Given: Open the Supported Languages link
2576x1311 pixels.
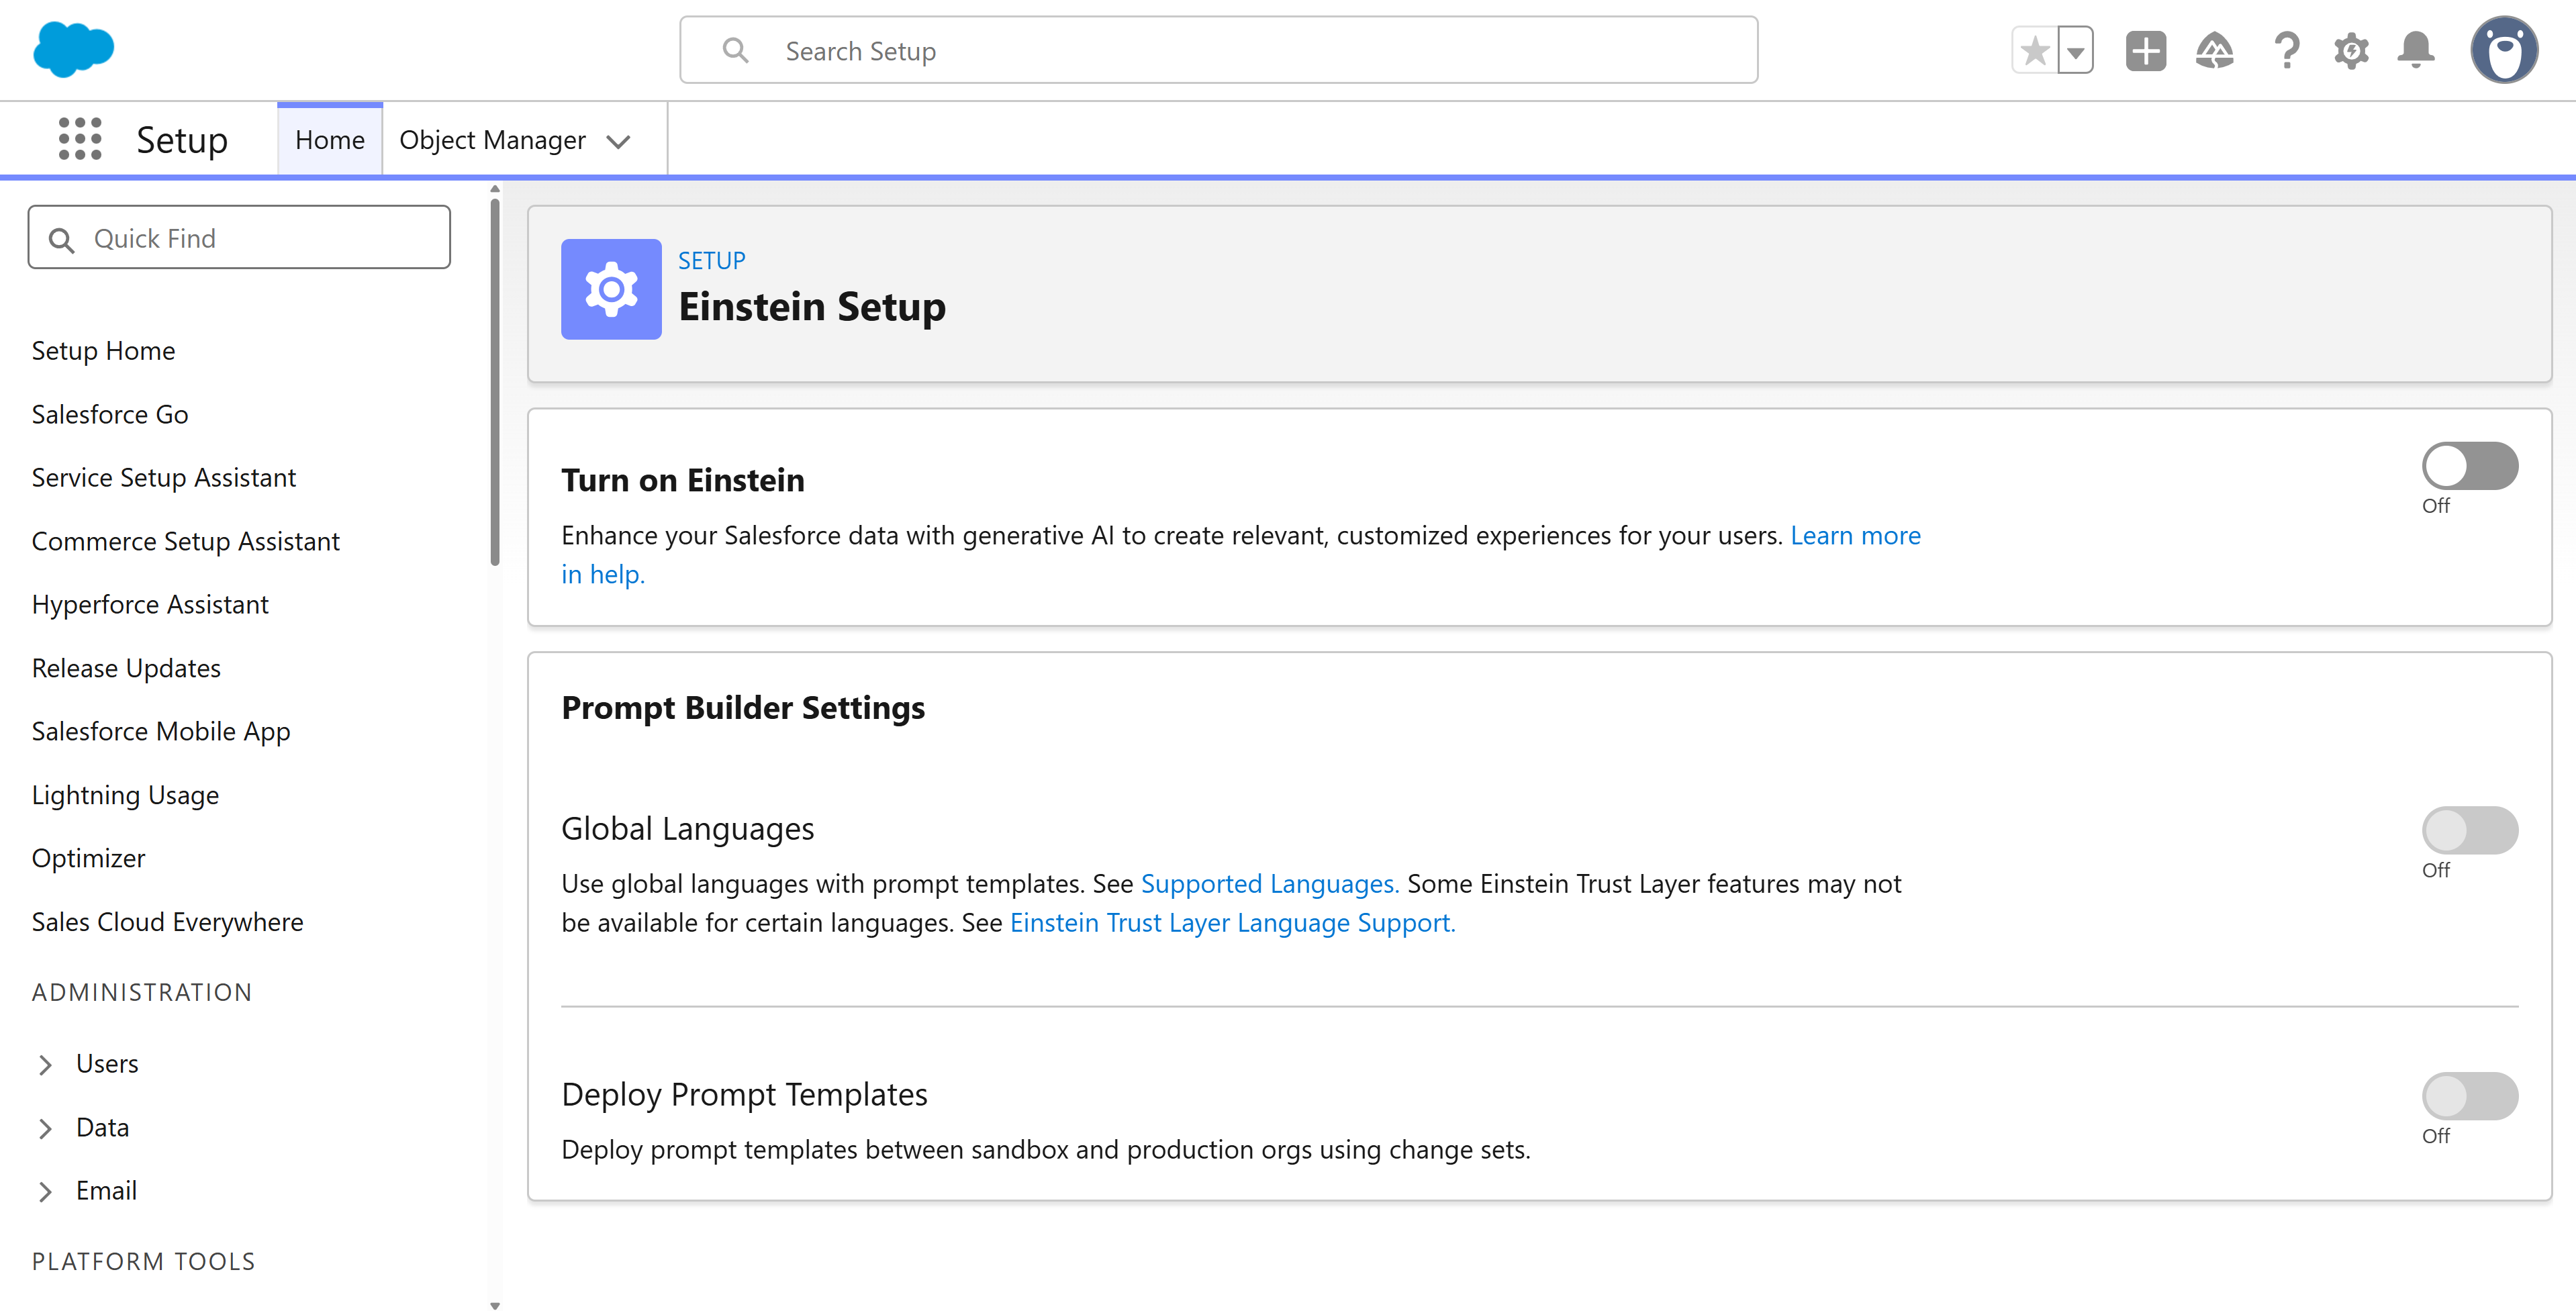Looking at the screenshot, I should point(1269,883).
